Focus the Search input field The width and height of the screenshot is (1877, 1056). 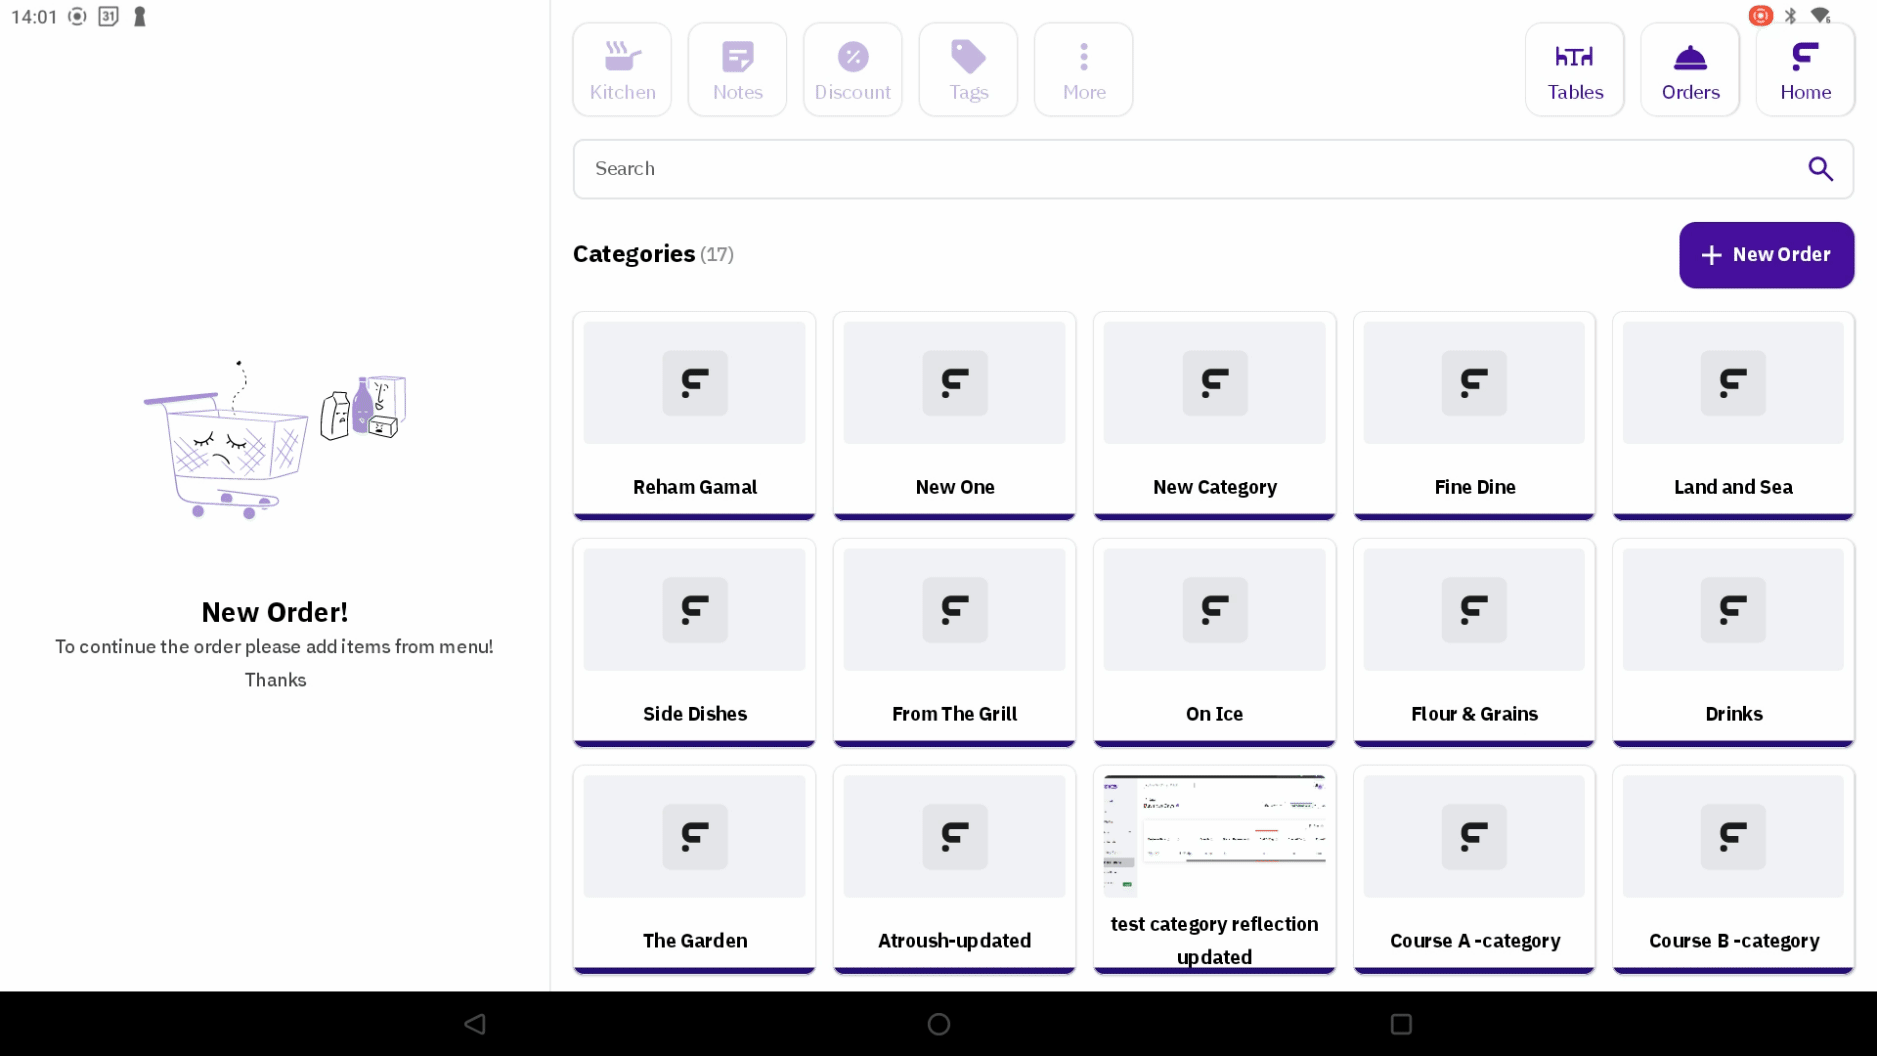[x=1180, y=169]
